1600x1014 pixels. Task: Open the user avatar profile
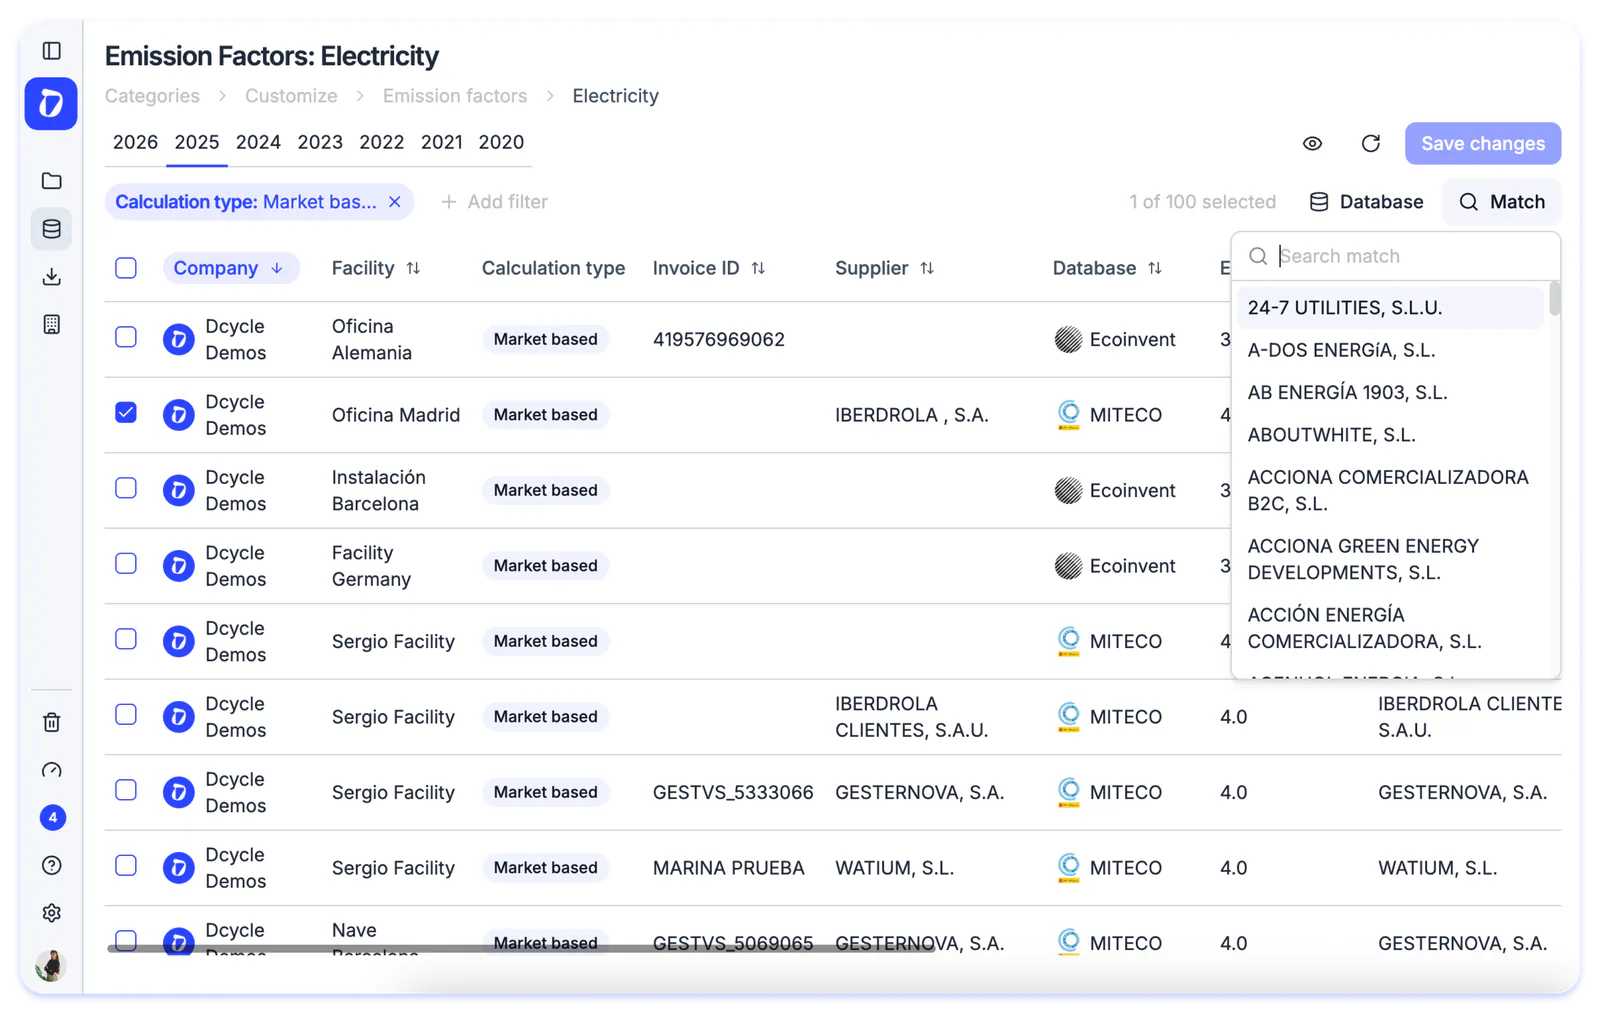pyautogui.click(x=51, y=965)
